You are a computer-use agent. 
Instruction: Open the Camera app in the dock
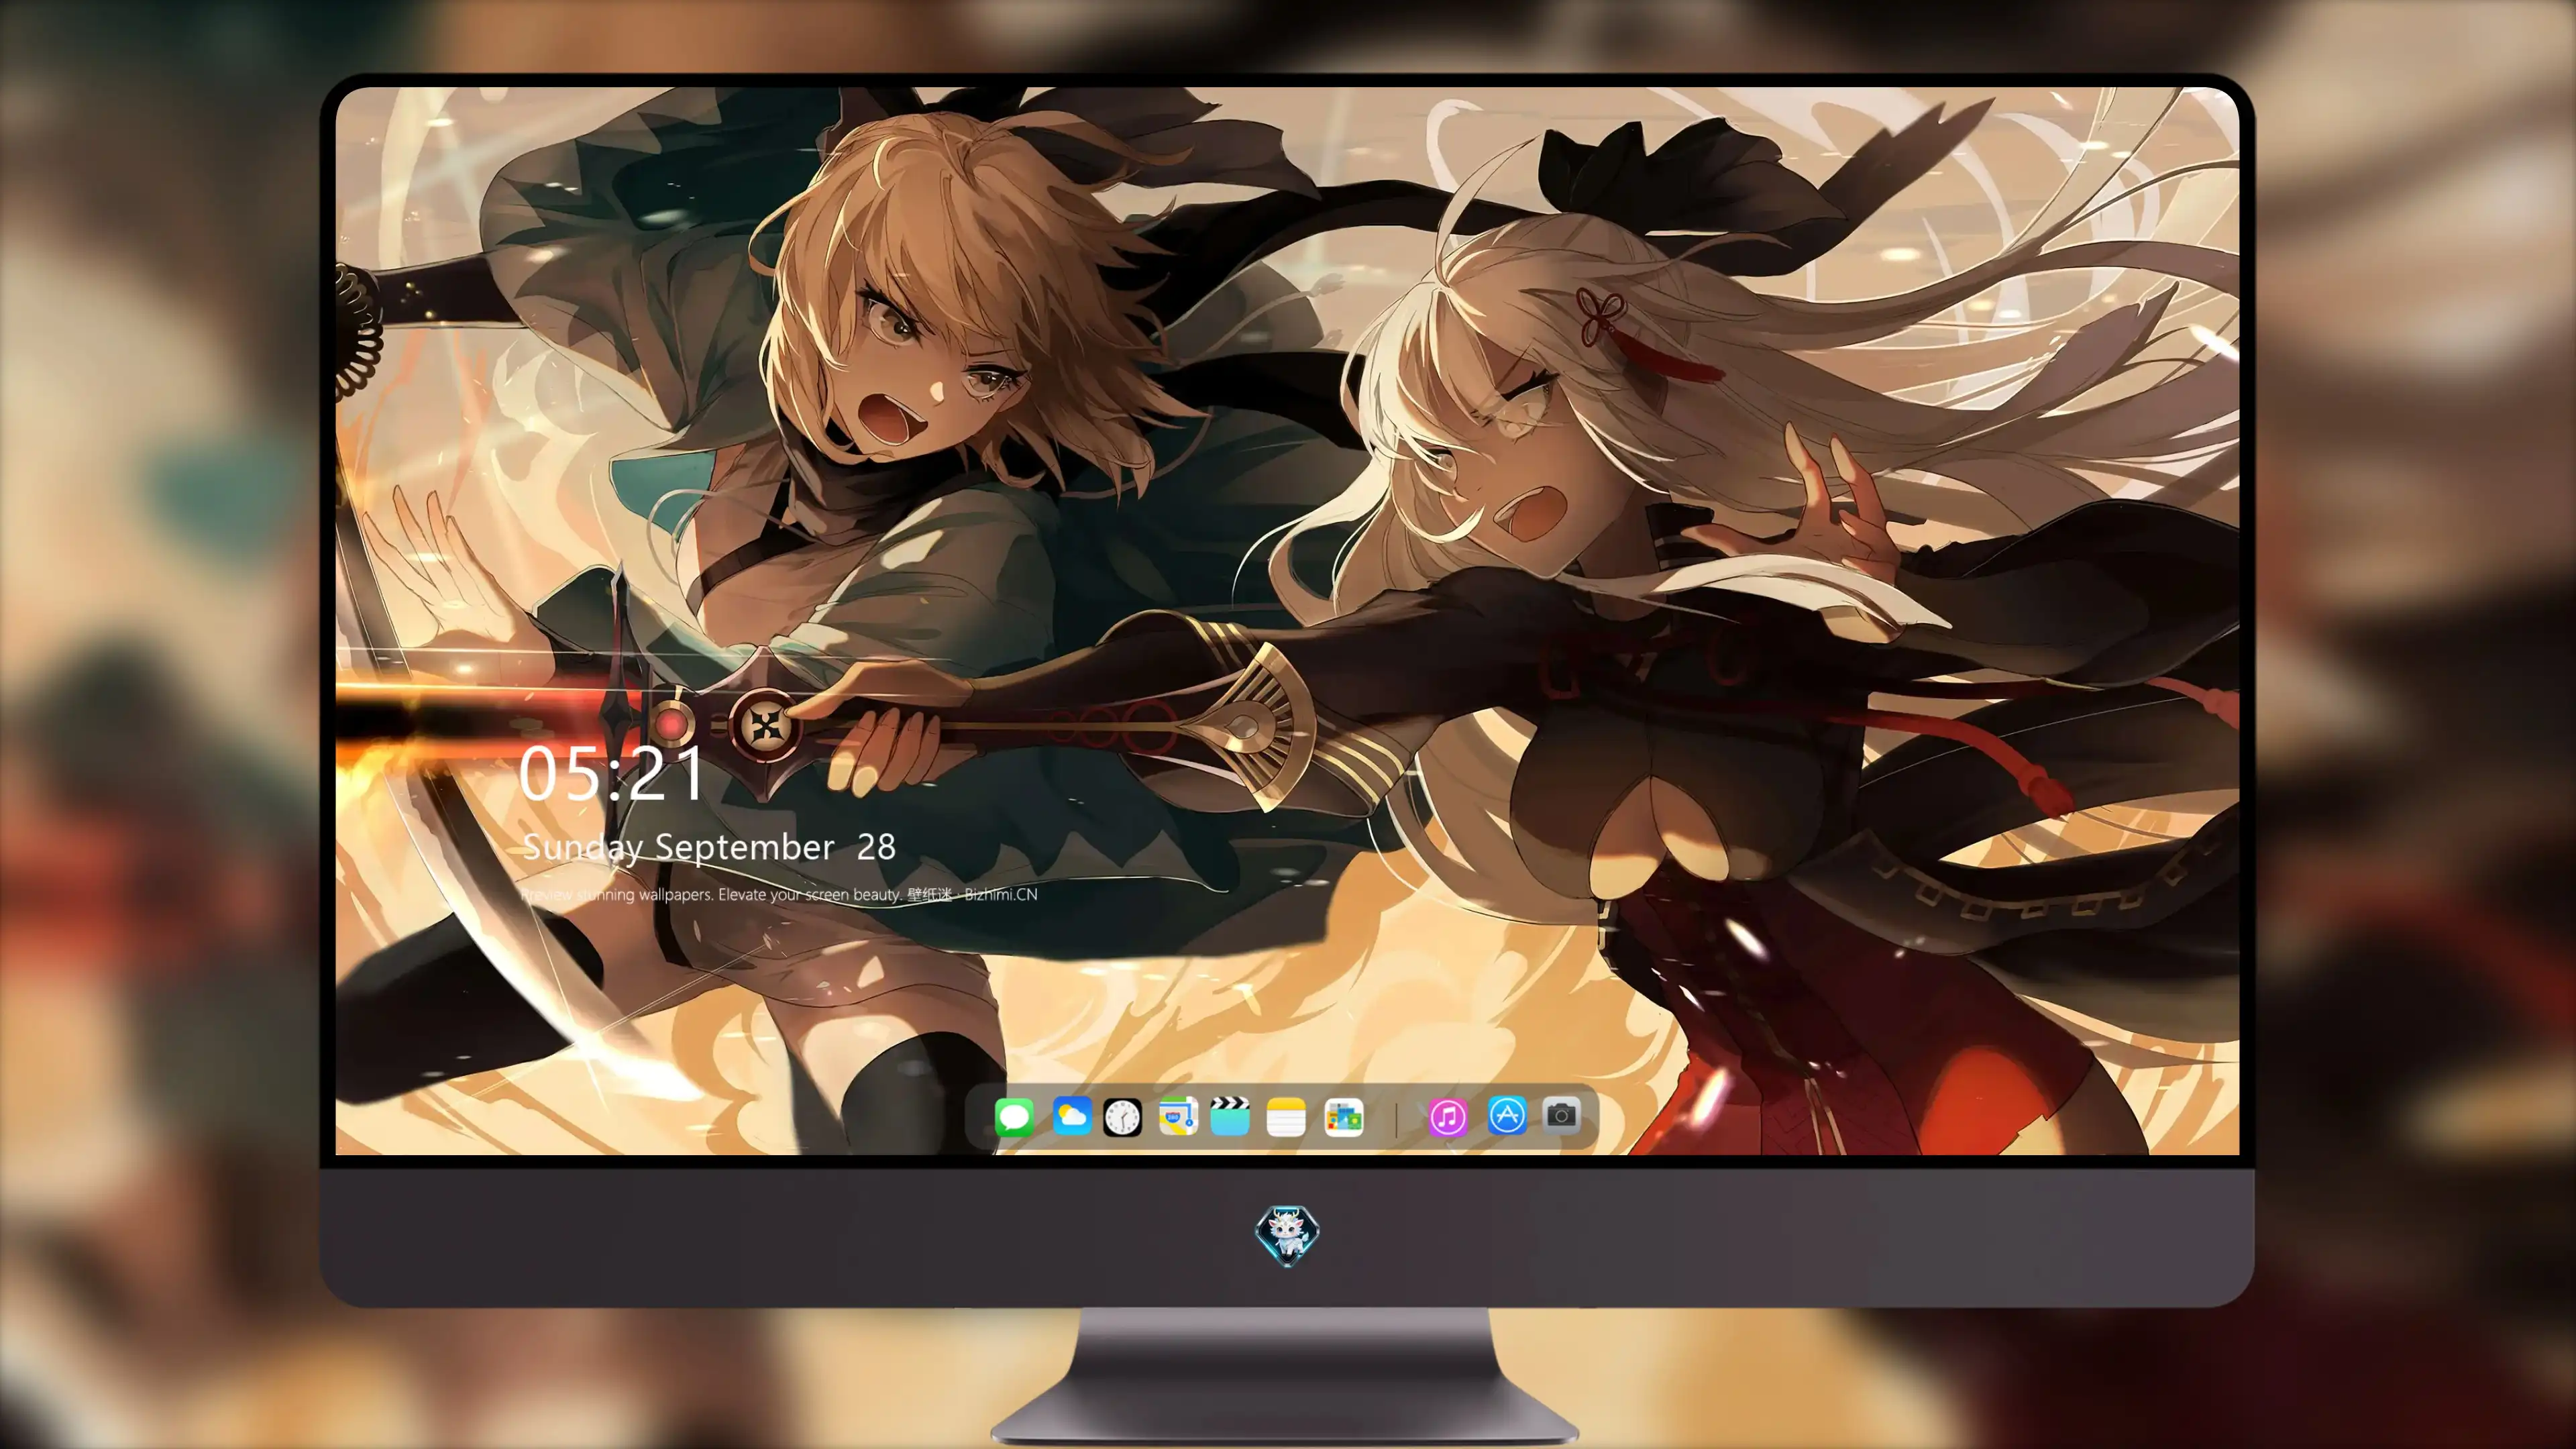1561,1114
